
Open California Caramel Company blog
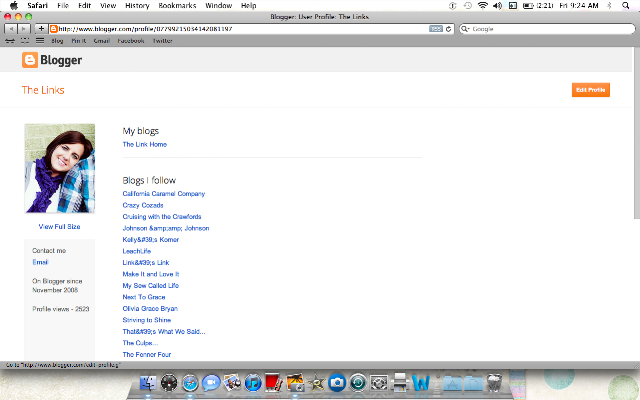(x=164, y=194)
